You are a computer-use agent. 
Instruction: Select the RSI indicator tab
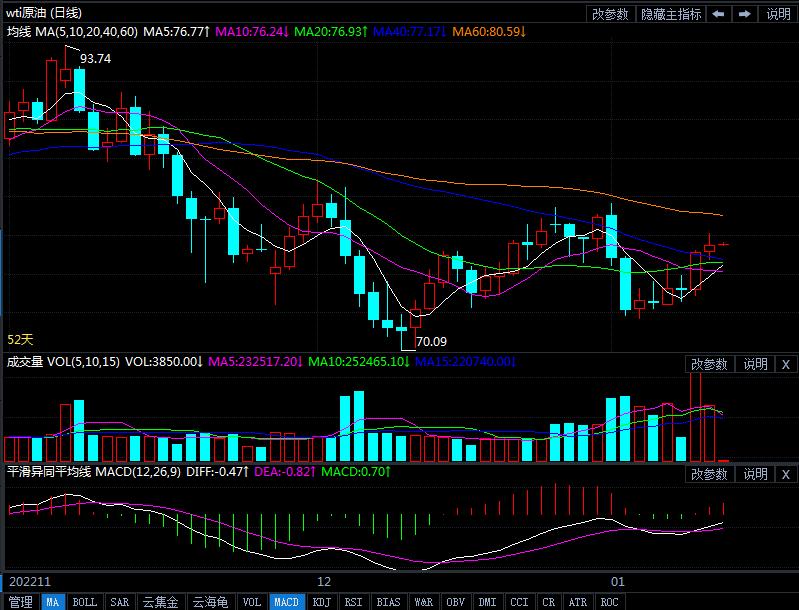353,602
